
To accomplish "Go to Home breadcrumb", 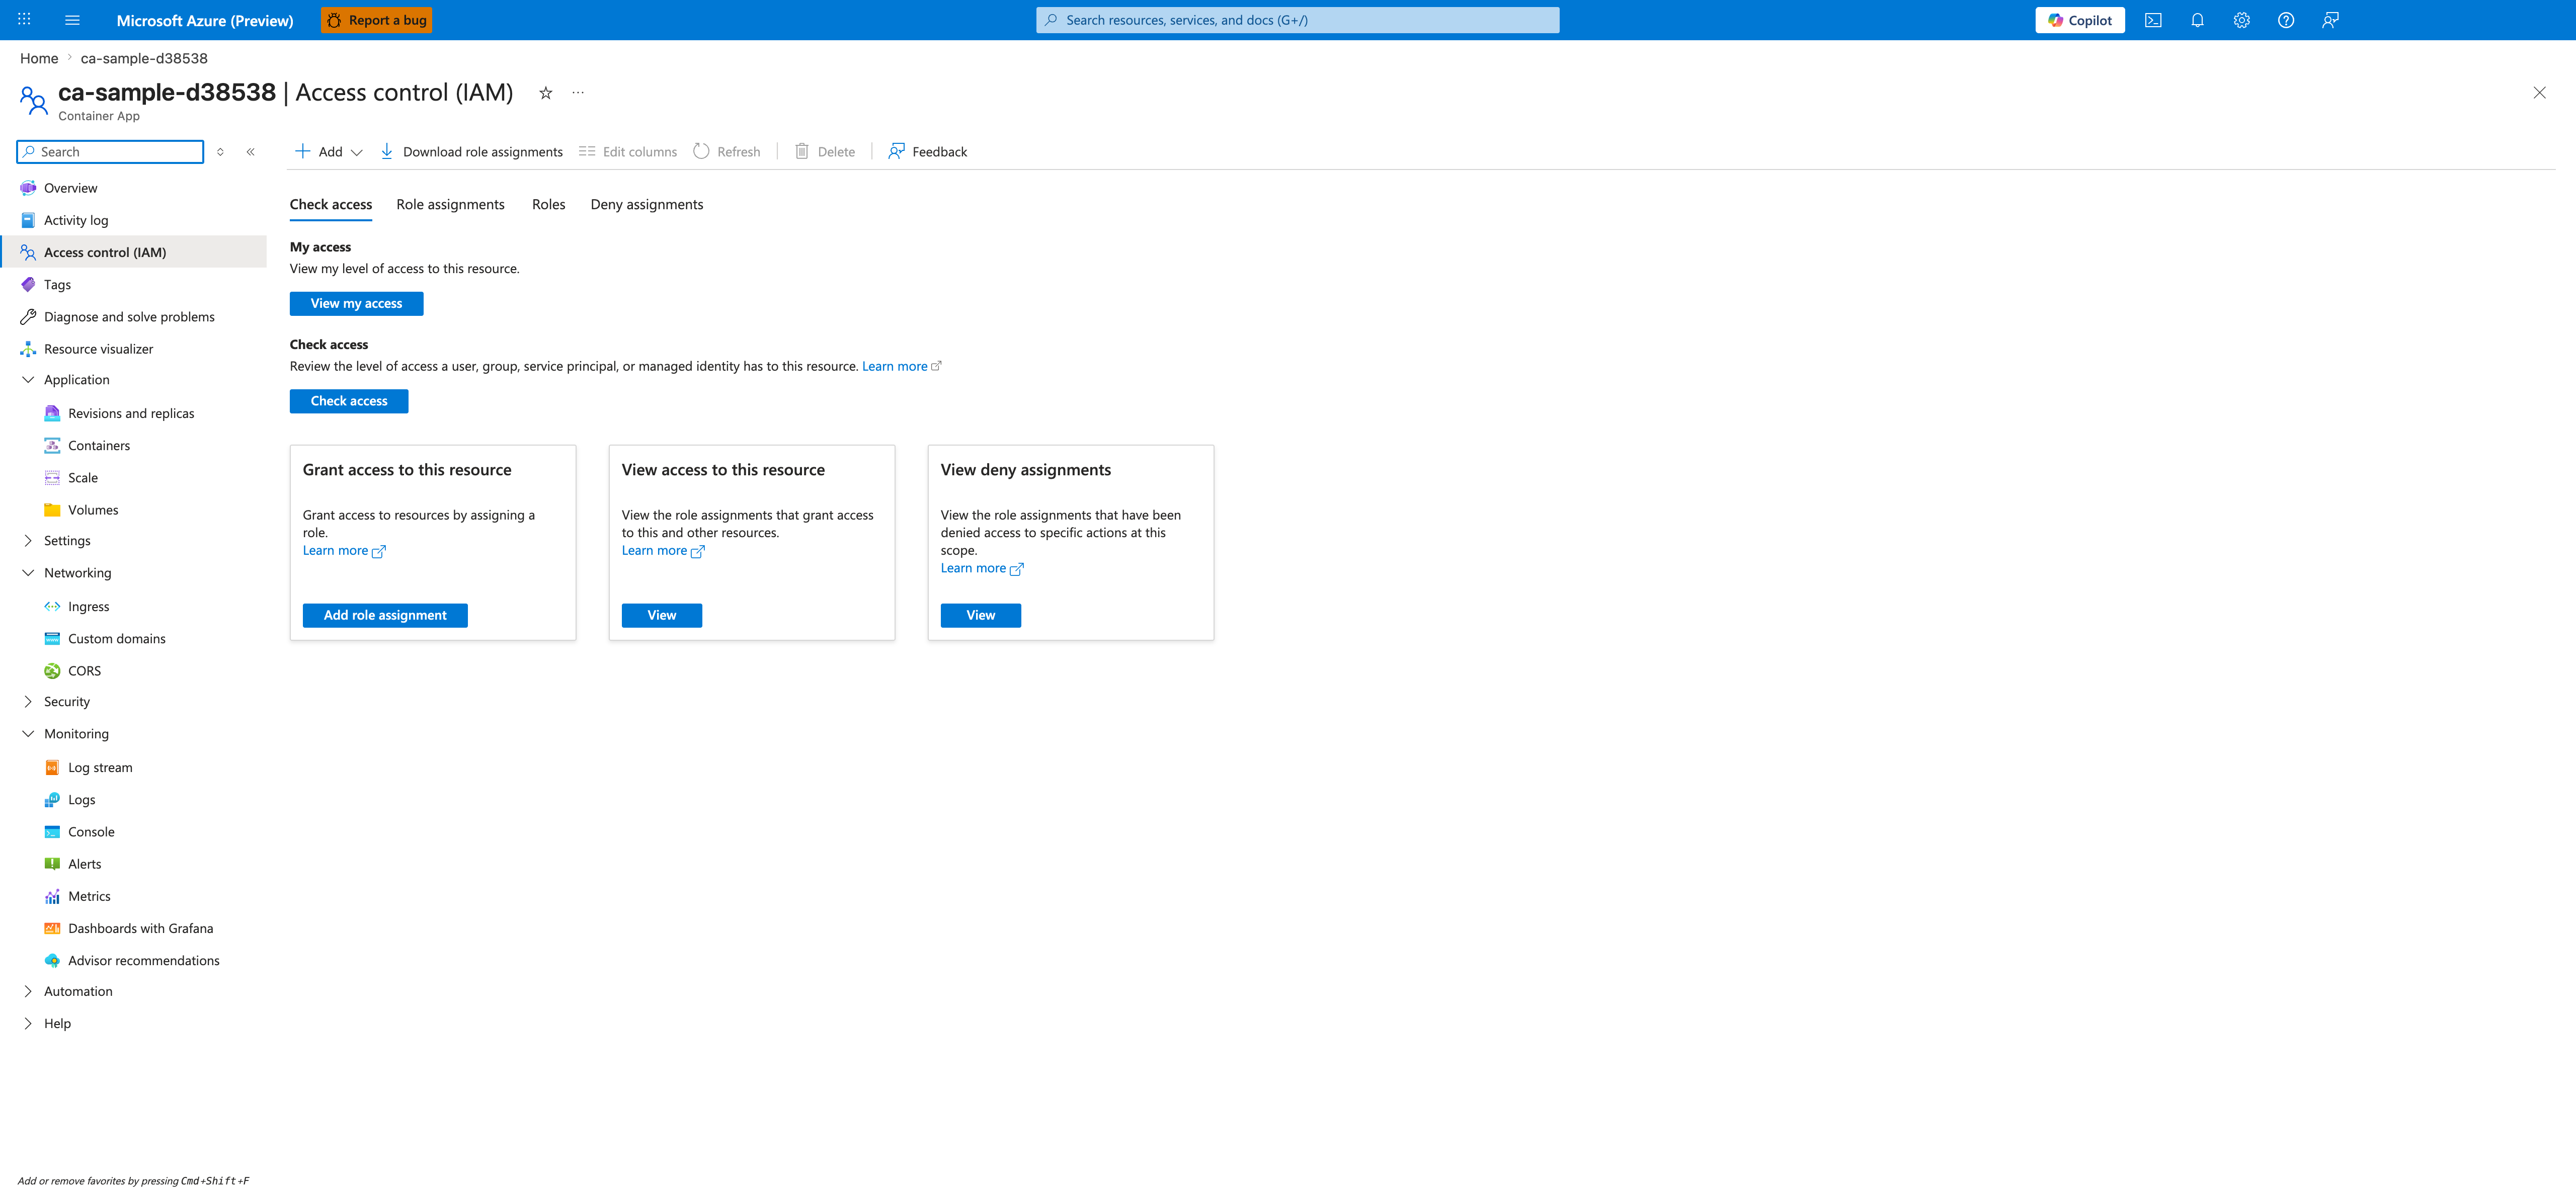I will pyautogui.click(x=39, y=59).
